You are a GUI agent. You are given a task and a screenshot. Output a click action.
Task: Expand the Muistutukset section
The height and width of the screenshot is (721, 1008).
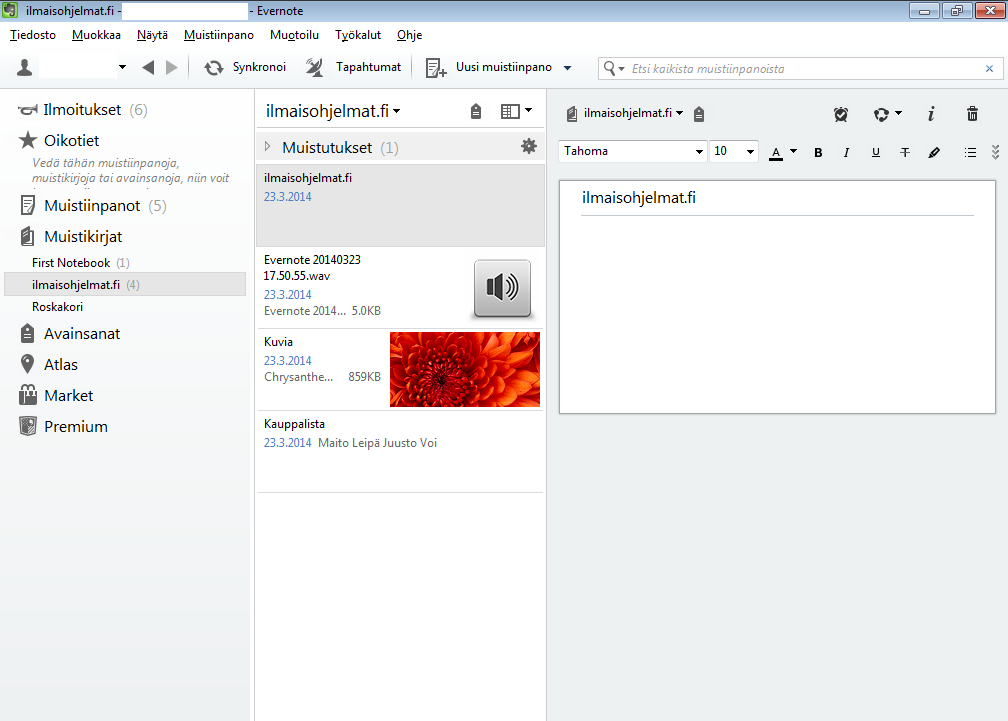click(267, 147)
